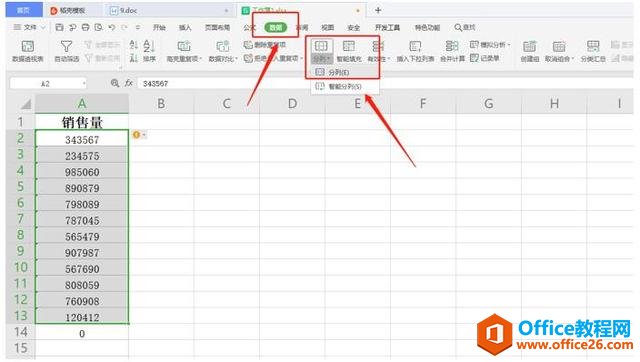Click 删除重复项 remove duplicates
This screenshot has width=640, height=362.
click(264, 44)
